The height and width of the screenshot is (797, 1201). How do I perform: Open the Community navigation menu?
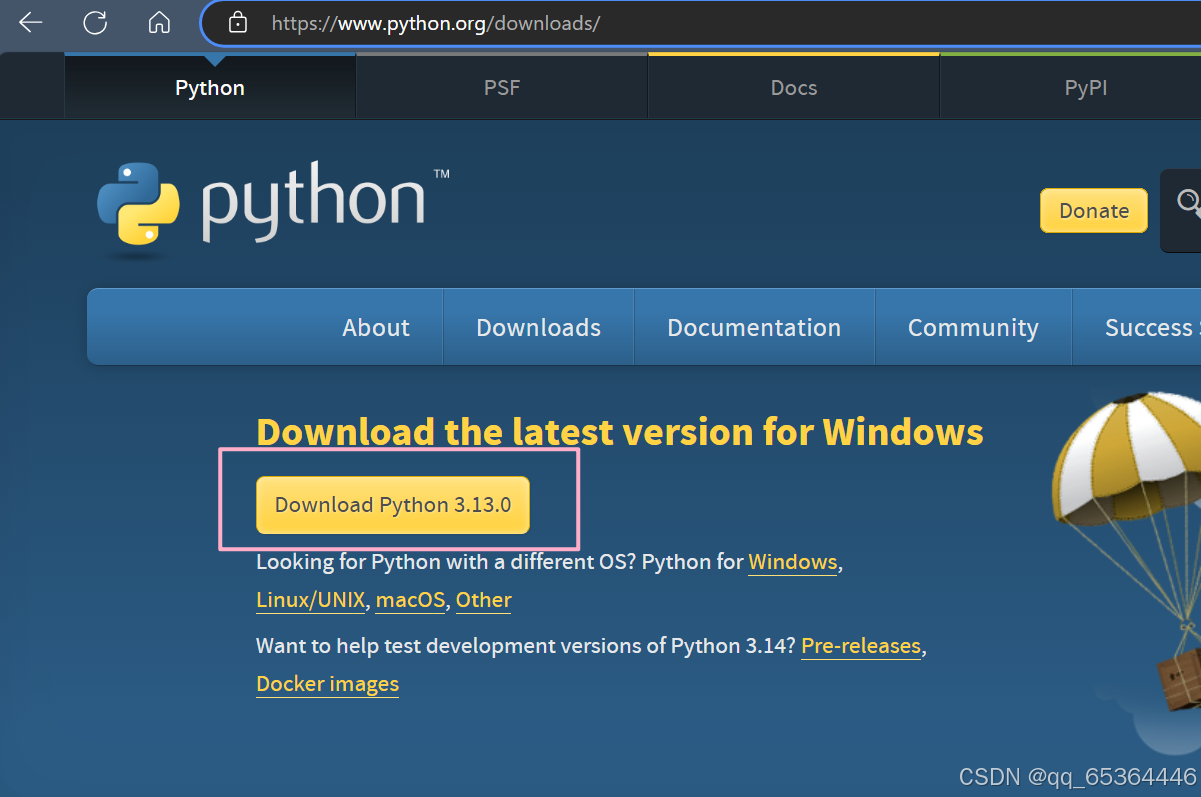[973, 328]
